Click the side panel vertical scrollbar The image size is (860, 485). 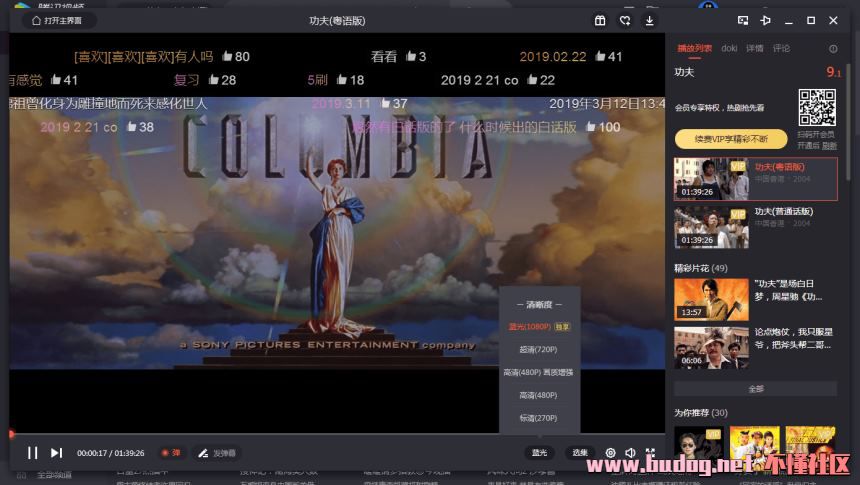(x=848, y=121)
